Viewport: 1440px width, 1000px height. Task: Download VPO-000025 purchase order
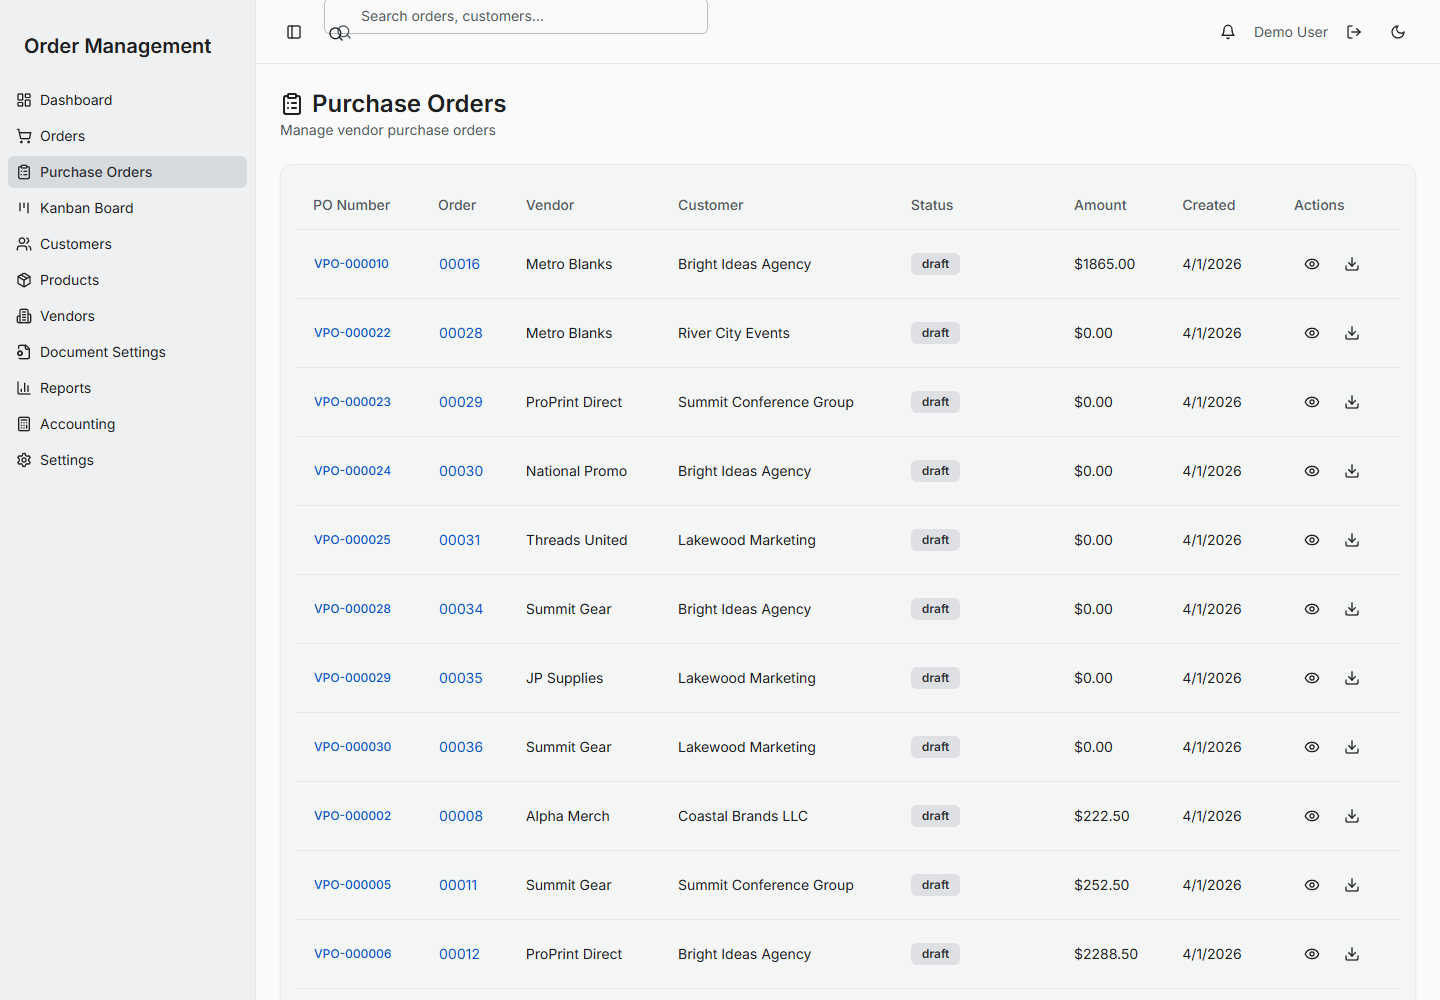pos(1352,540)
